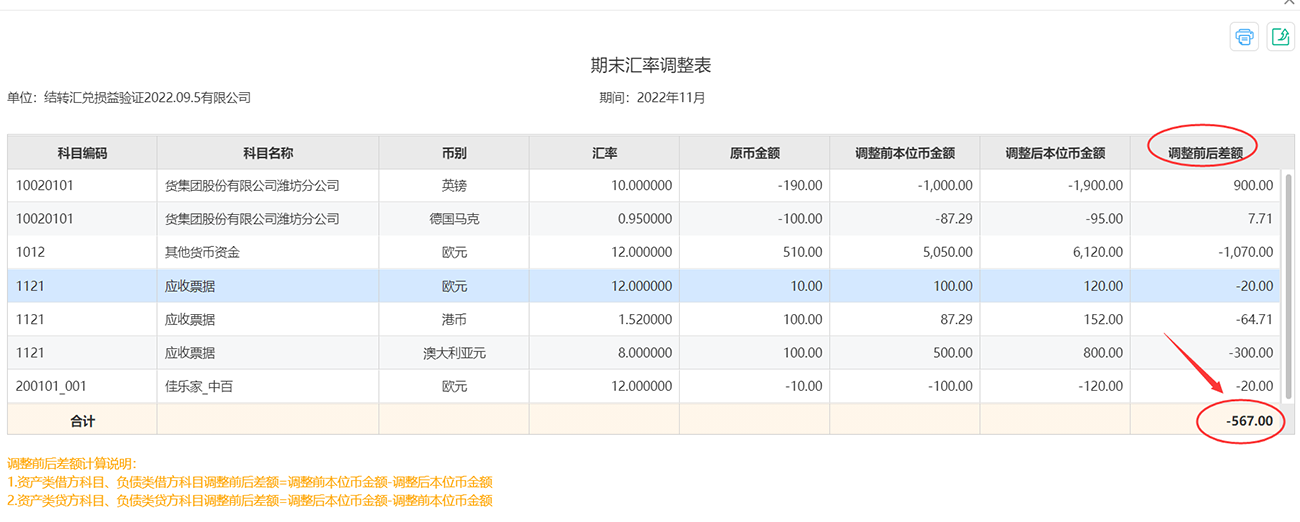Click the blue print icon
Screen dimensions: 1300x522
coord(1244,37)
